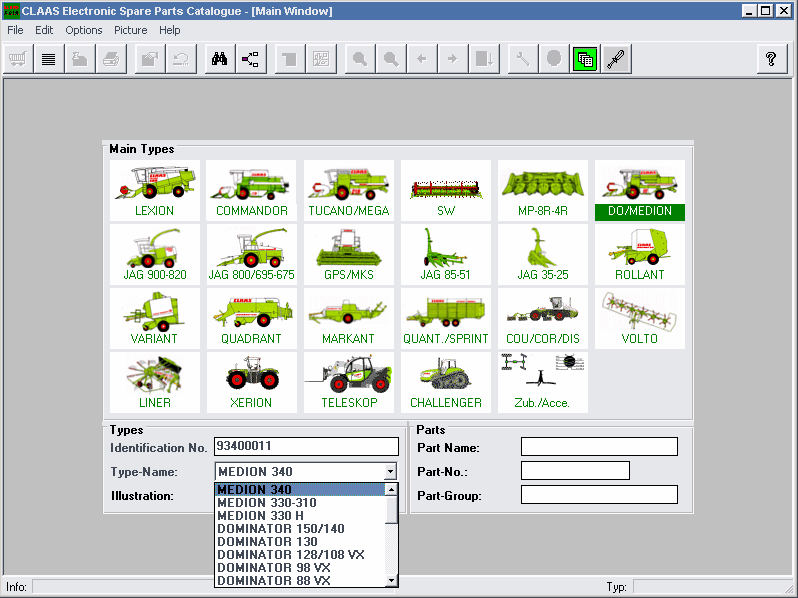Screen dimensions: 798x598
Task: Select the QUANT./SPRINT wagon type
Action: [446, 319]
